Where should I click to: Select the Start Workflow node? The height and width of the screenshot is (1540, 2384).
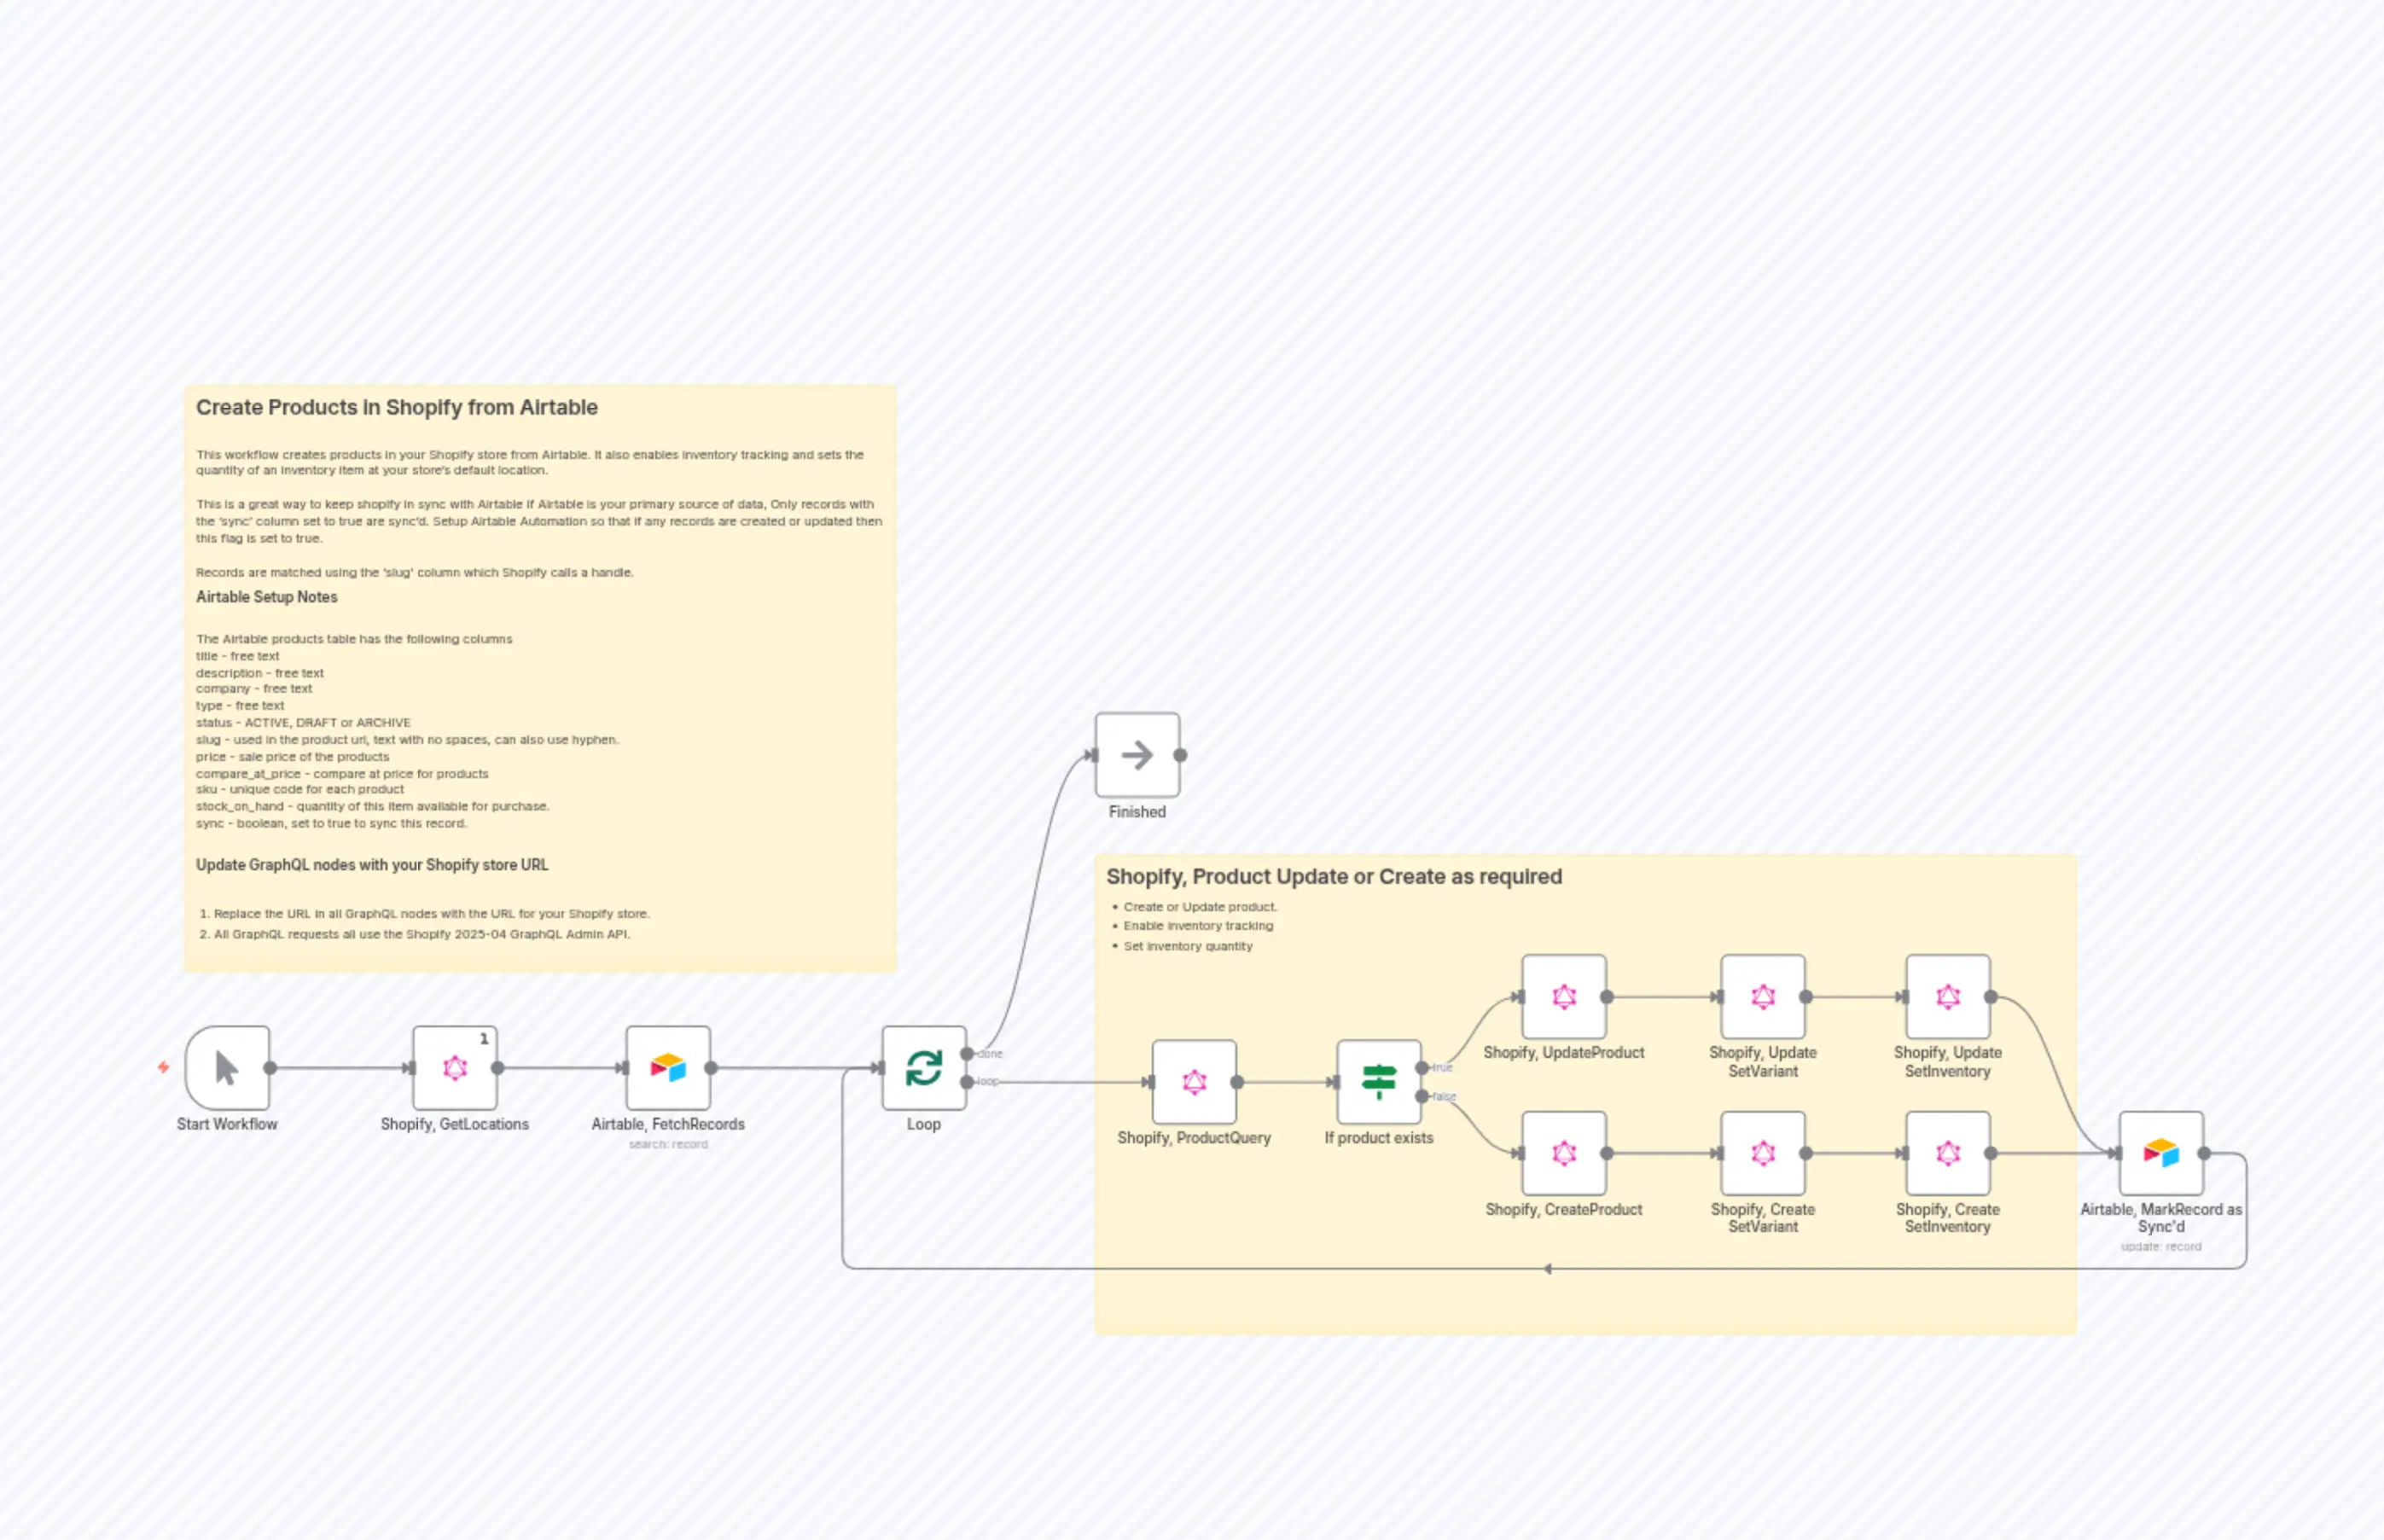tap(226, 1068)
